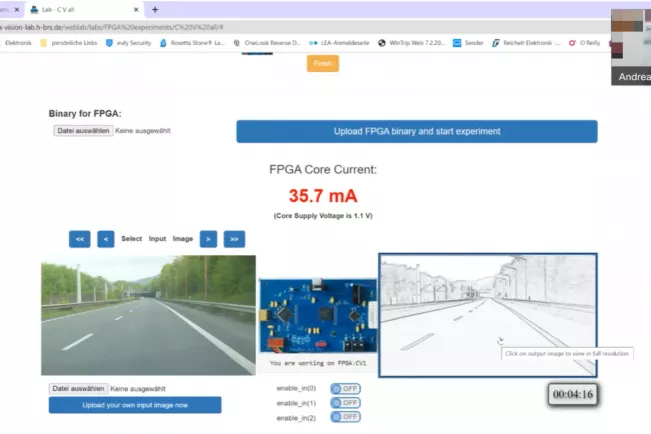
Task: Open output edge image in full resolution
Action: [x=487, y=314]
